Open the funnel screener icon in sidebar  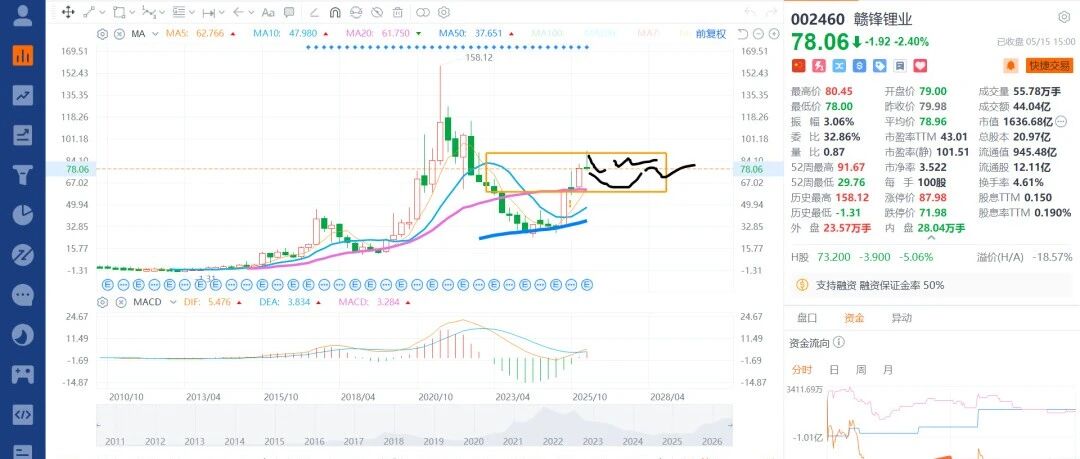coord(23,175)
